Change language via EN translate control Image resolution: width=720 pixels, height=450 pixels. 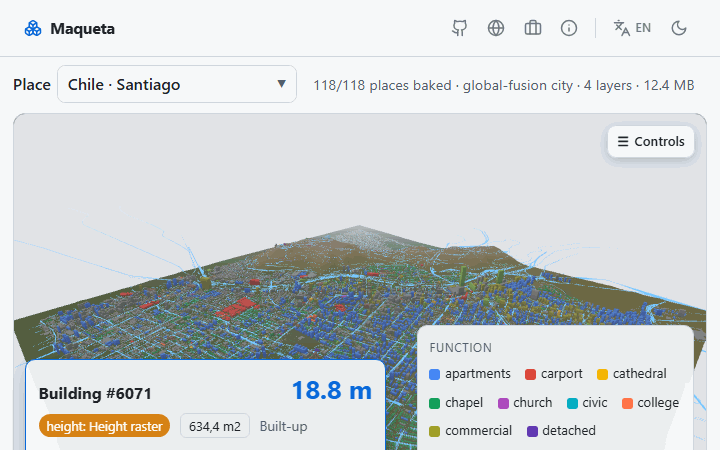(x=632, y=28)
